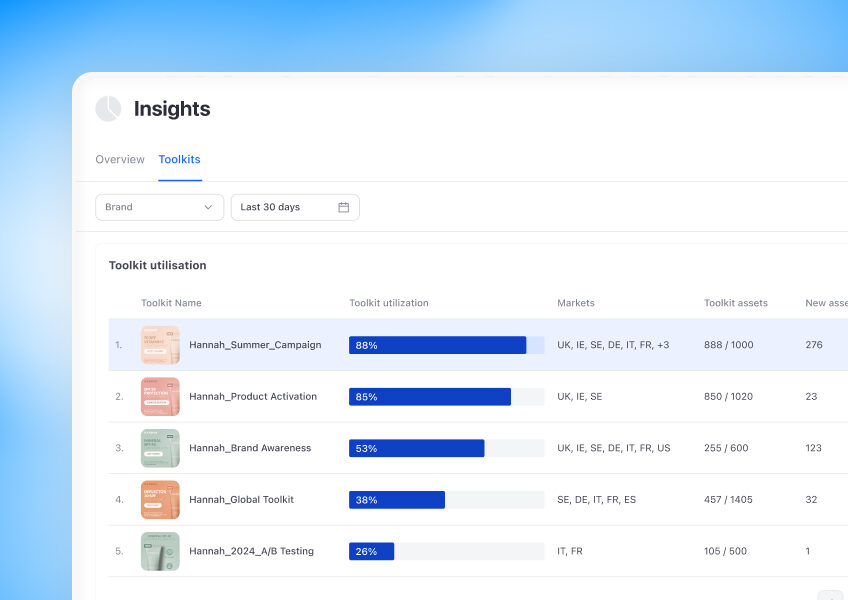
Task: Open the Hannah_Global Toolkit thumbnail
Action: (160, 499)
